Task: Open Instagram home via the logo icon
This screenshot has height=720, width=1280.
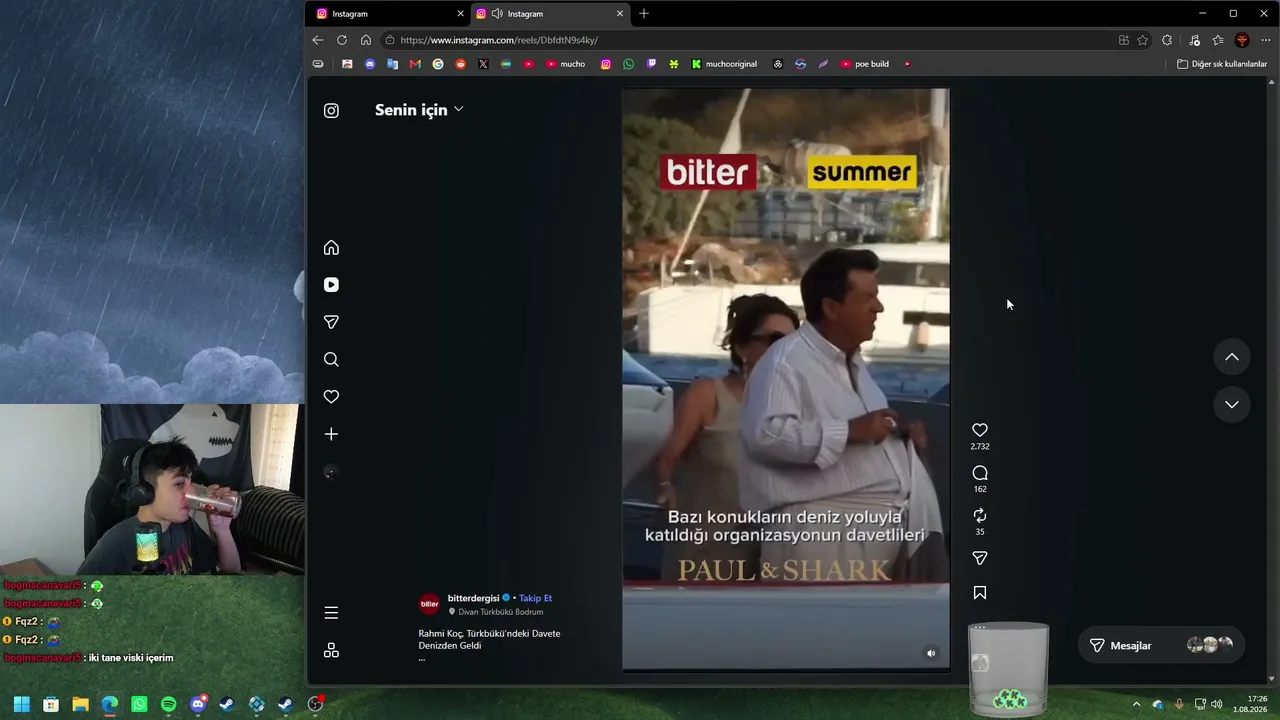Action: 331,111
